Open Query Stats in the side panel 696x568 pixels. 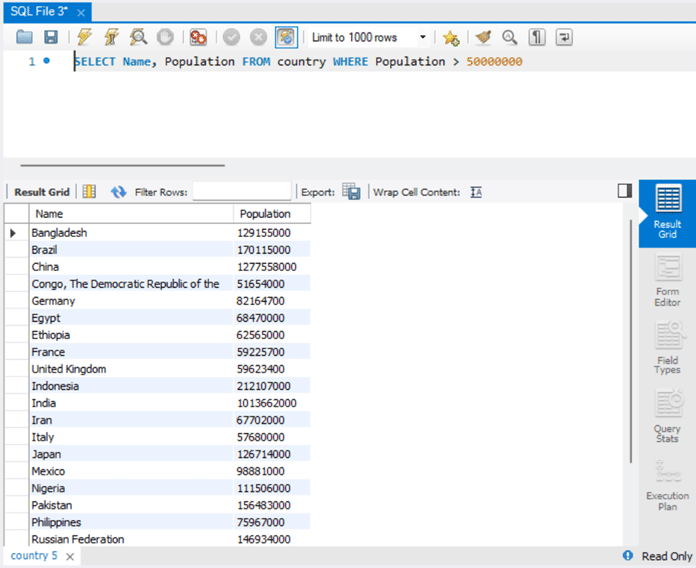point(668,416)
